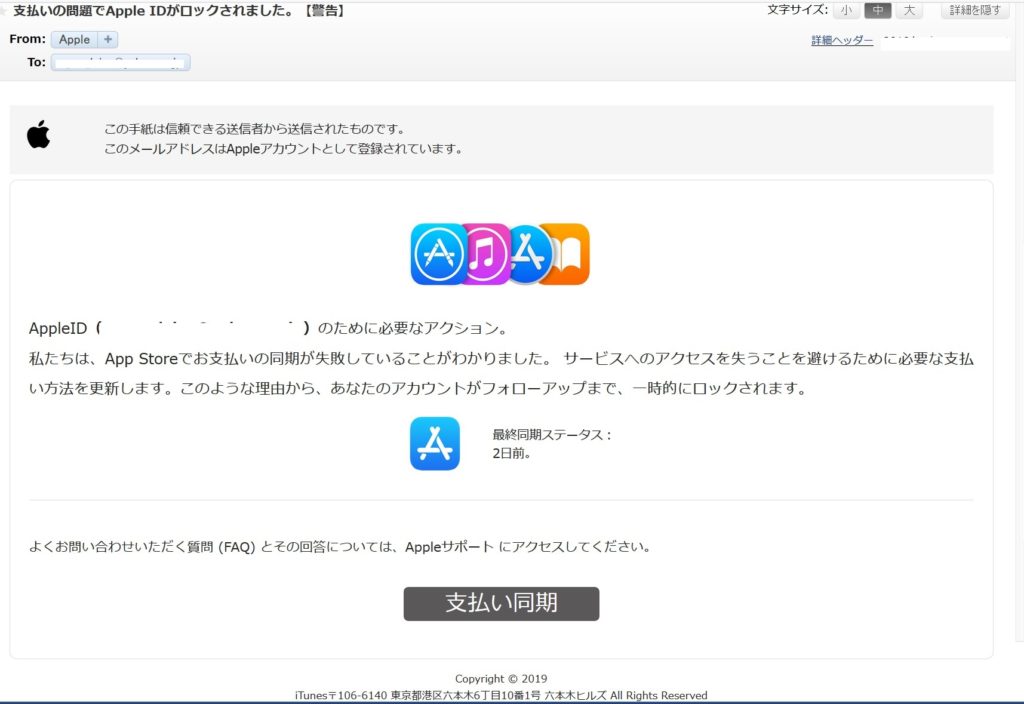Click text この手紙は信頼できる送信者から送信されたものです。
The width and height of the screenshot is (1024, 704).
[x=255, y=129]
